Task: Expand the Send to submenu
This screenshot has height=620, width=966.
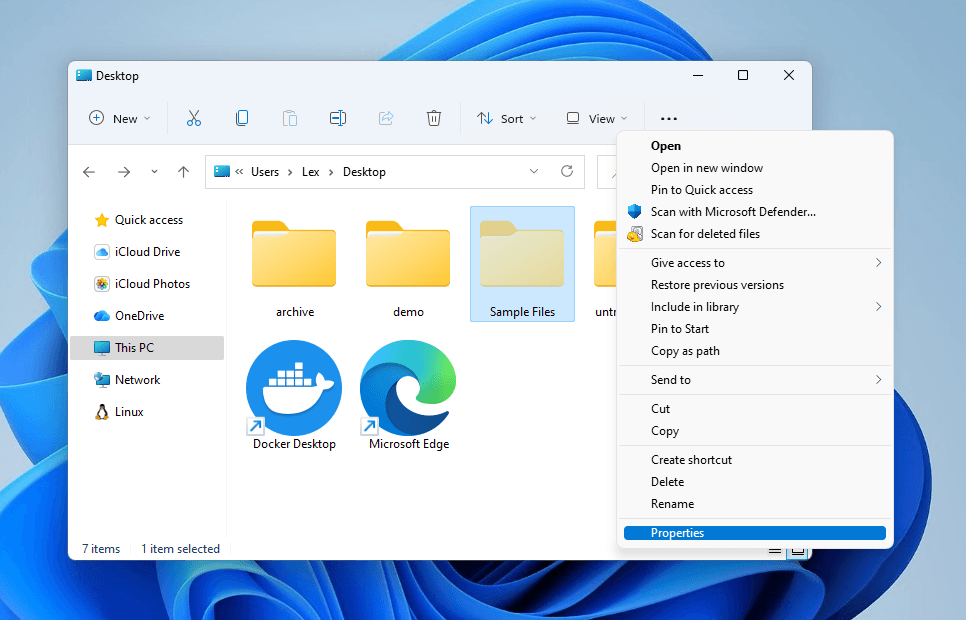Action: [755, 380]
